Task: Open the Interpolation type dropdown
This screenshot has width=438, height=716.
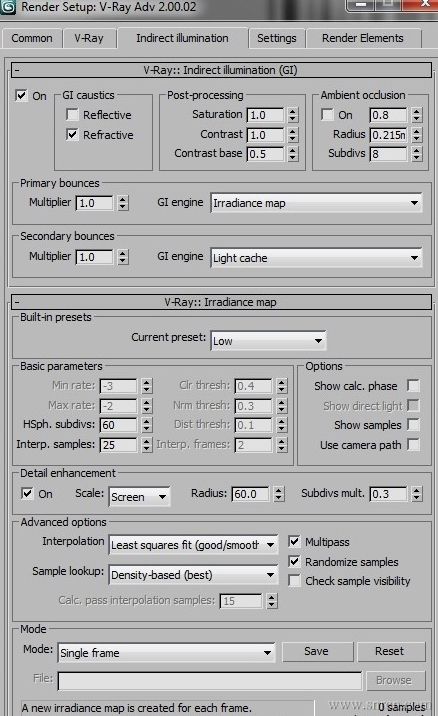Action: pyautogui.click(x=193, y=545)
